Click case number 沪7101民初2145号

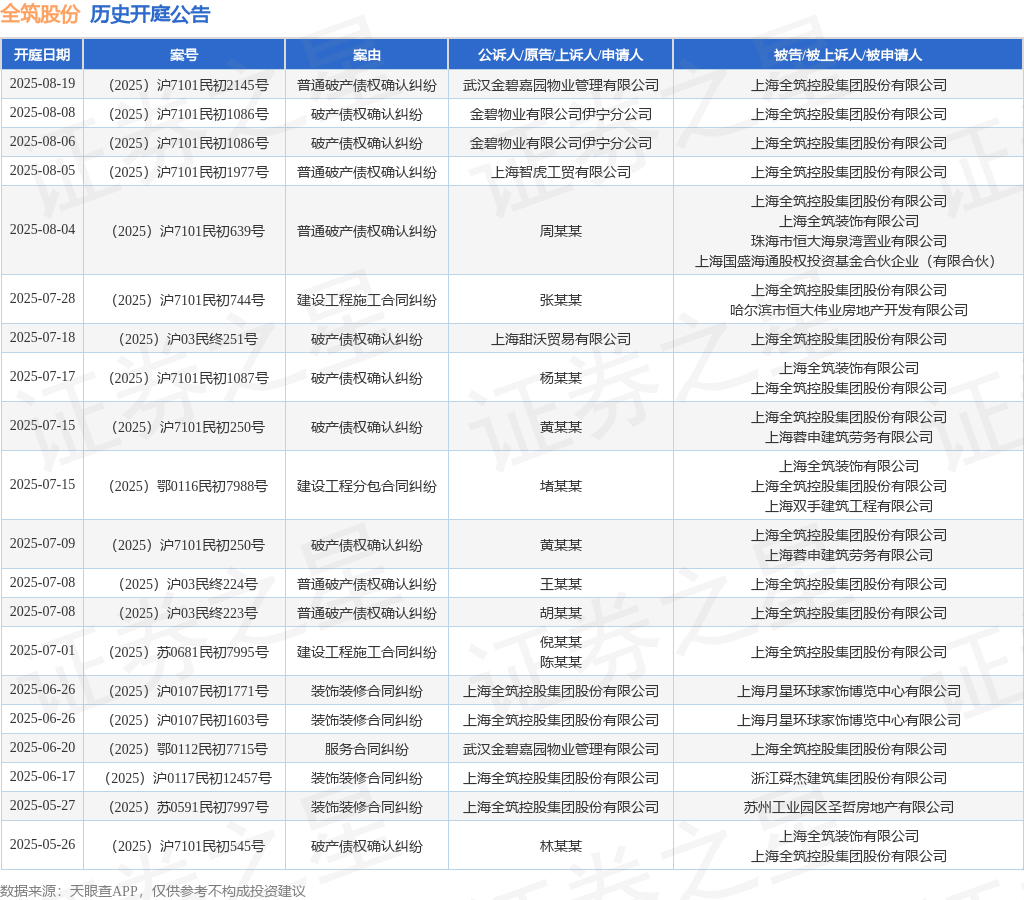tap(189, 85)
